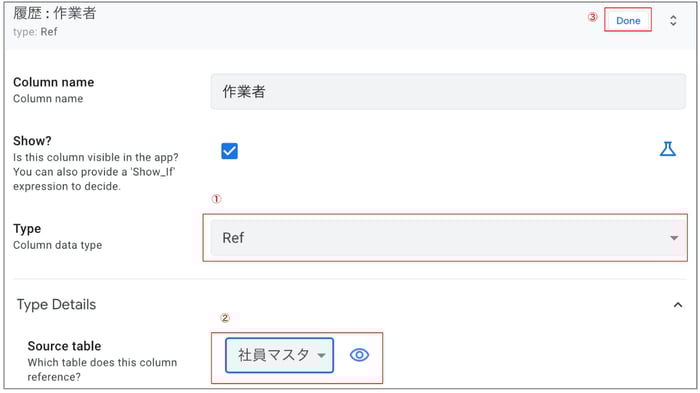
Task: Click the 'Show?' label text
Action: tap(32, 141)
